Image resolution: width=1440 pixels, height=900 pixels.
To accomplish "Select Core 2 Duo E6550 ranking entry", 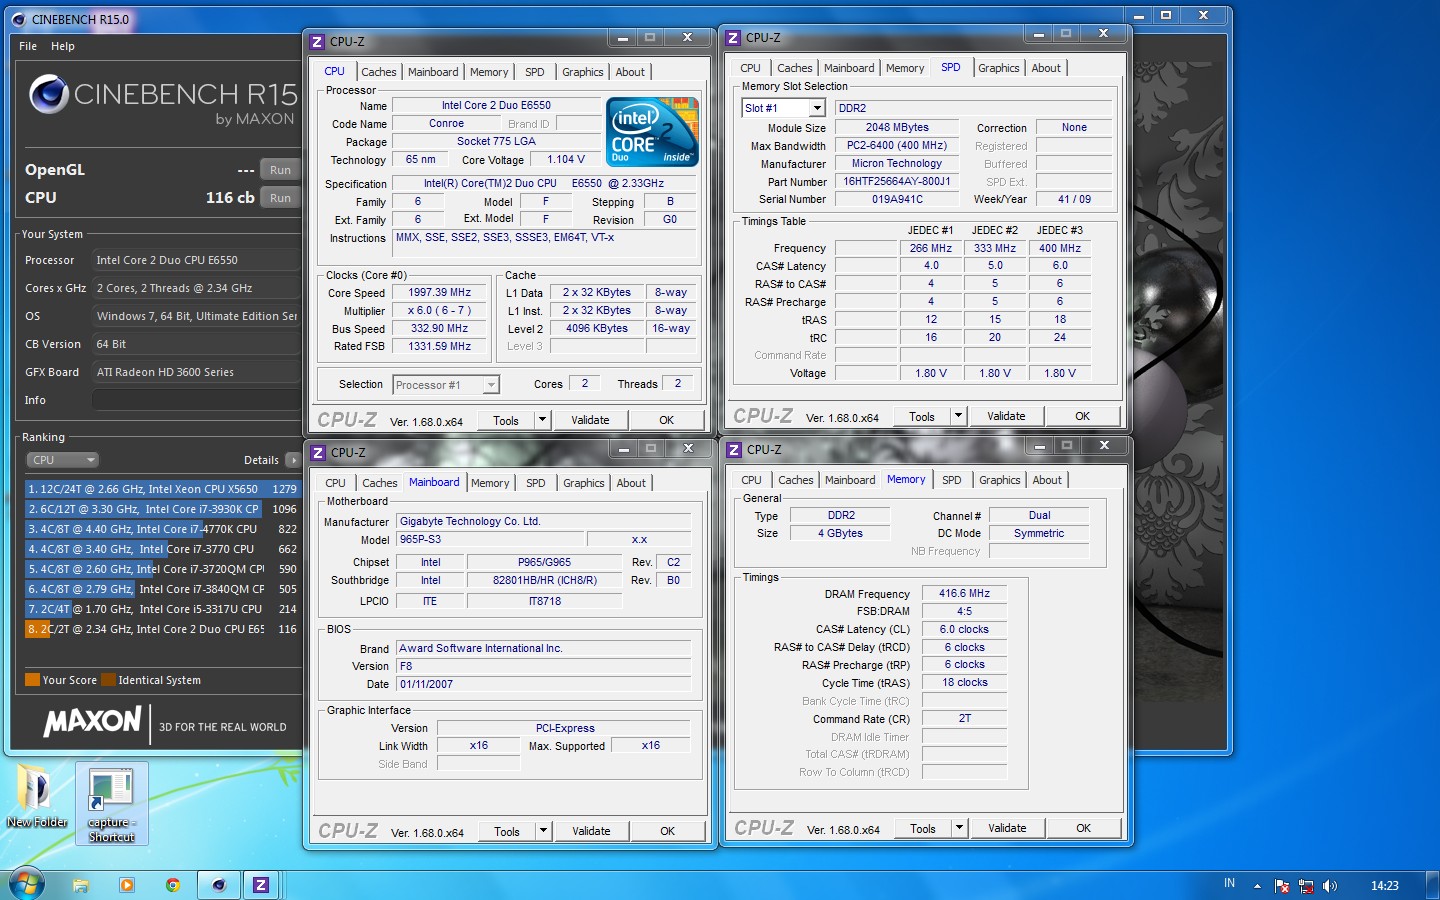I will pos(162,629).
